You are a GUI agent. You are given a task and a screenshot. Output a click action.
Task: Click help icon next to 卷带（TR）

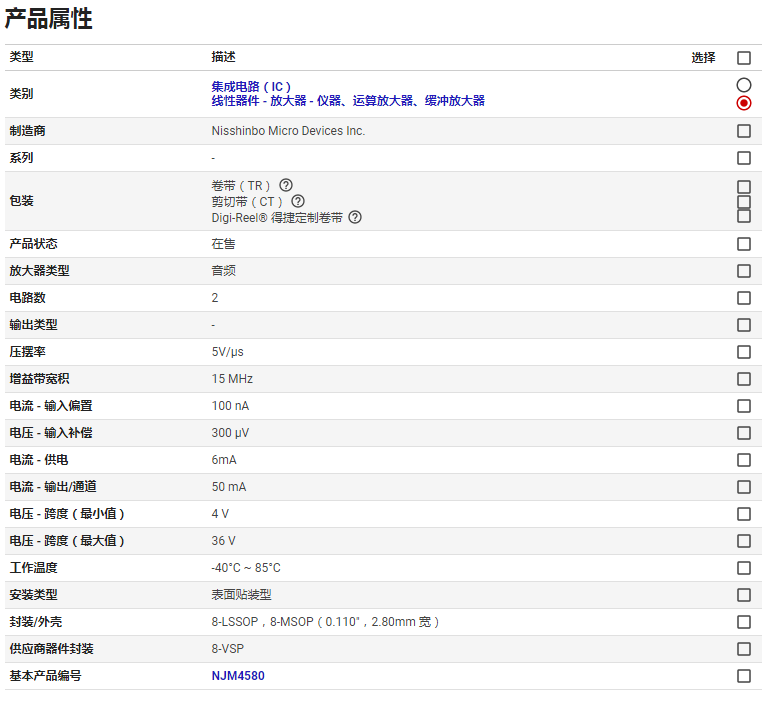click(x=286, y=185)
